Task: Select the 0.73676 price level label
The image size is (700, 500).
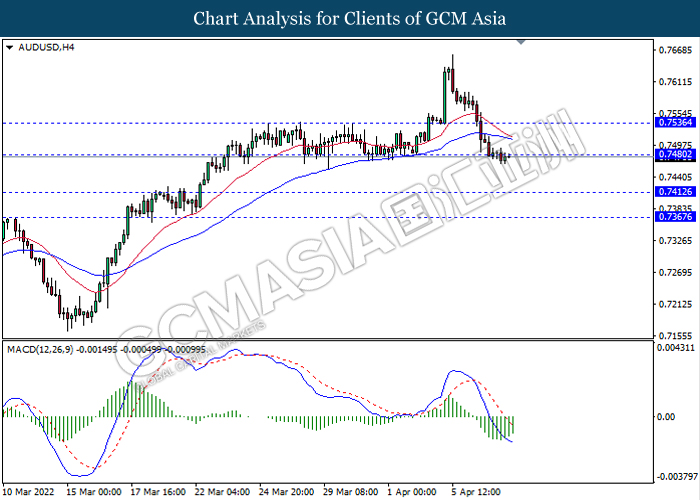Action: click(x=675, y=217)
